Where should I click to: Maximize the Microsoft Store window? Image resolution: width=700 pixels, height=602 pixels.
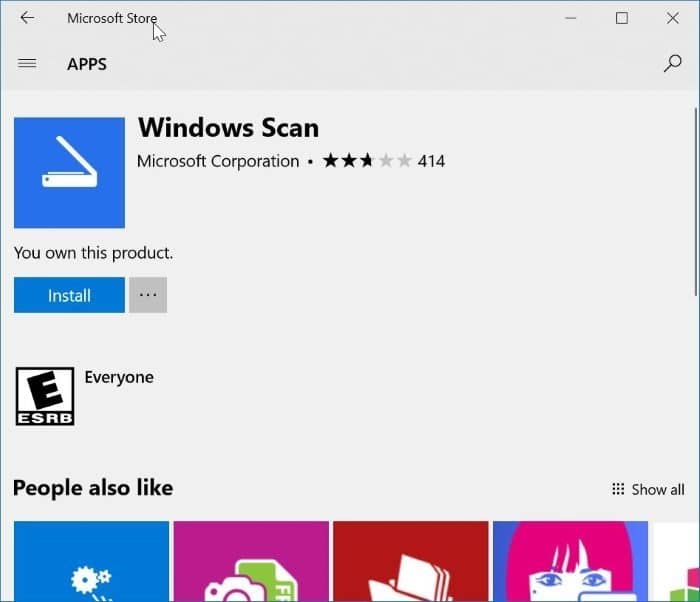coord(622,18)
